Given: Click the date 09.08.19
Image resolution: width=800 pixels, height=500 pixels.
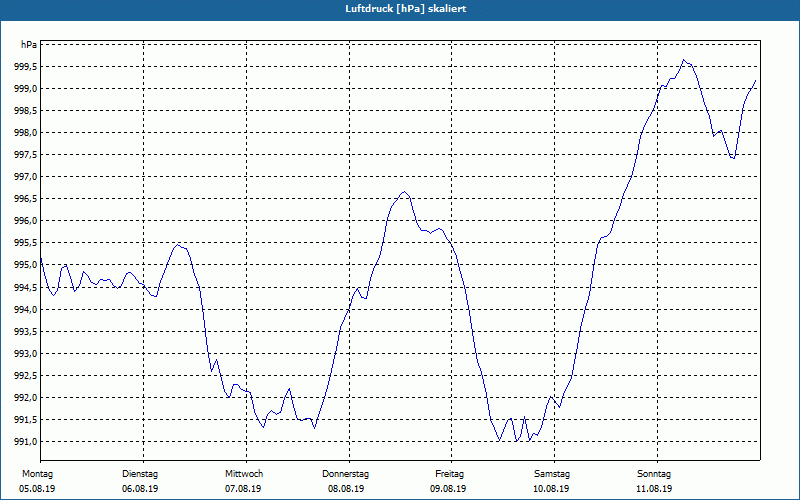Looking at the screenshot, I should [x=448, y=489].
